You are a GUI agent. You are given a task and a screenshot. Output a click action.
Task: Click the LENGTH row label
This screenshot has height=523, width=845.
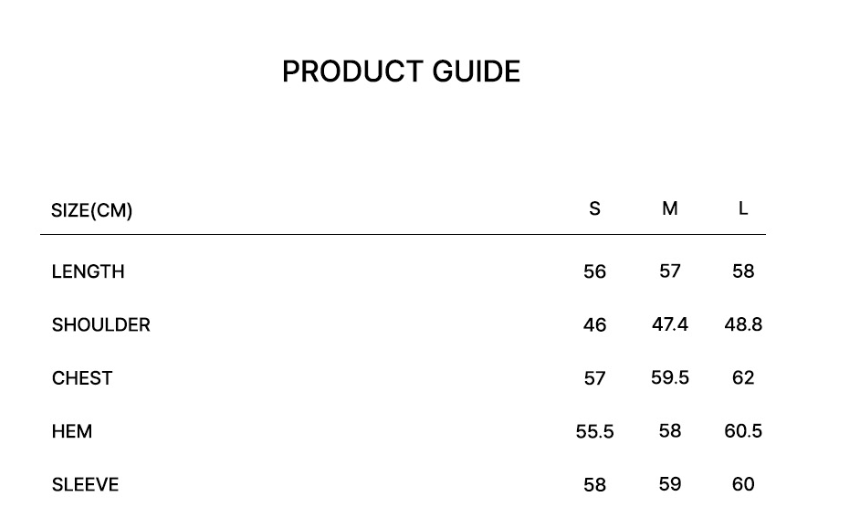[x=88, y=271]
